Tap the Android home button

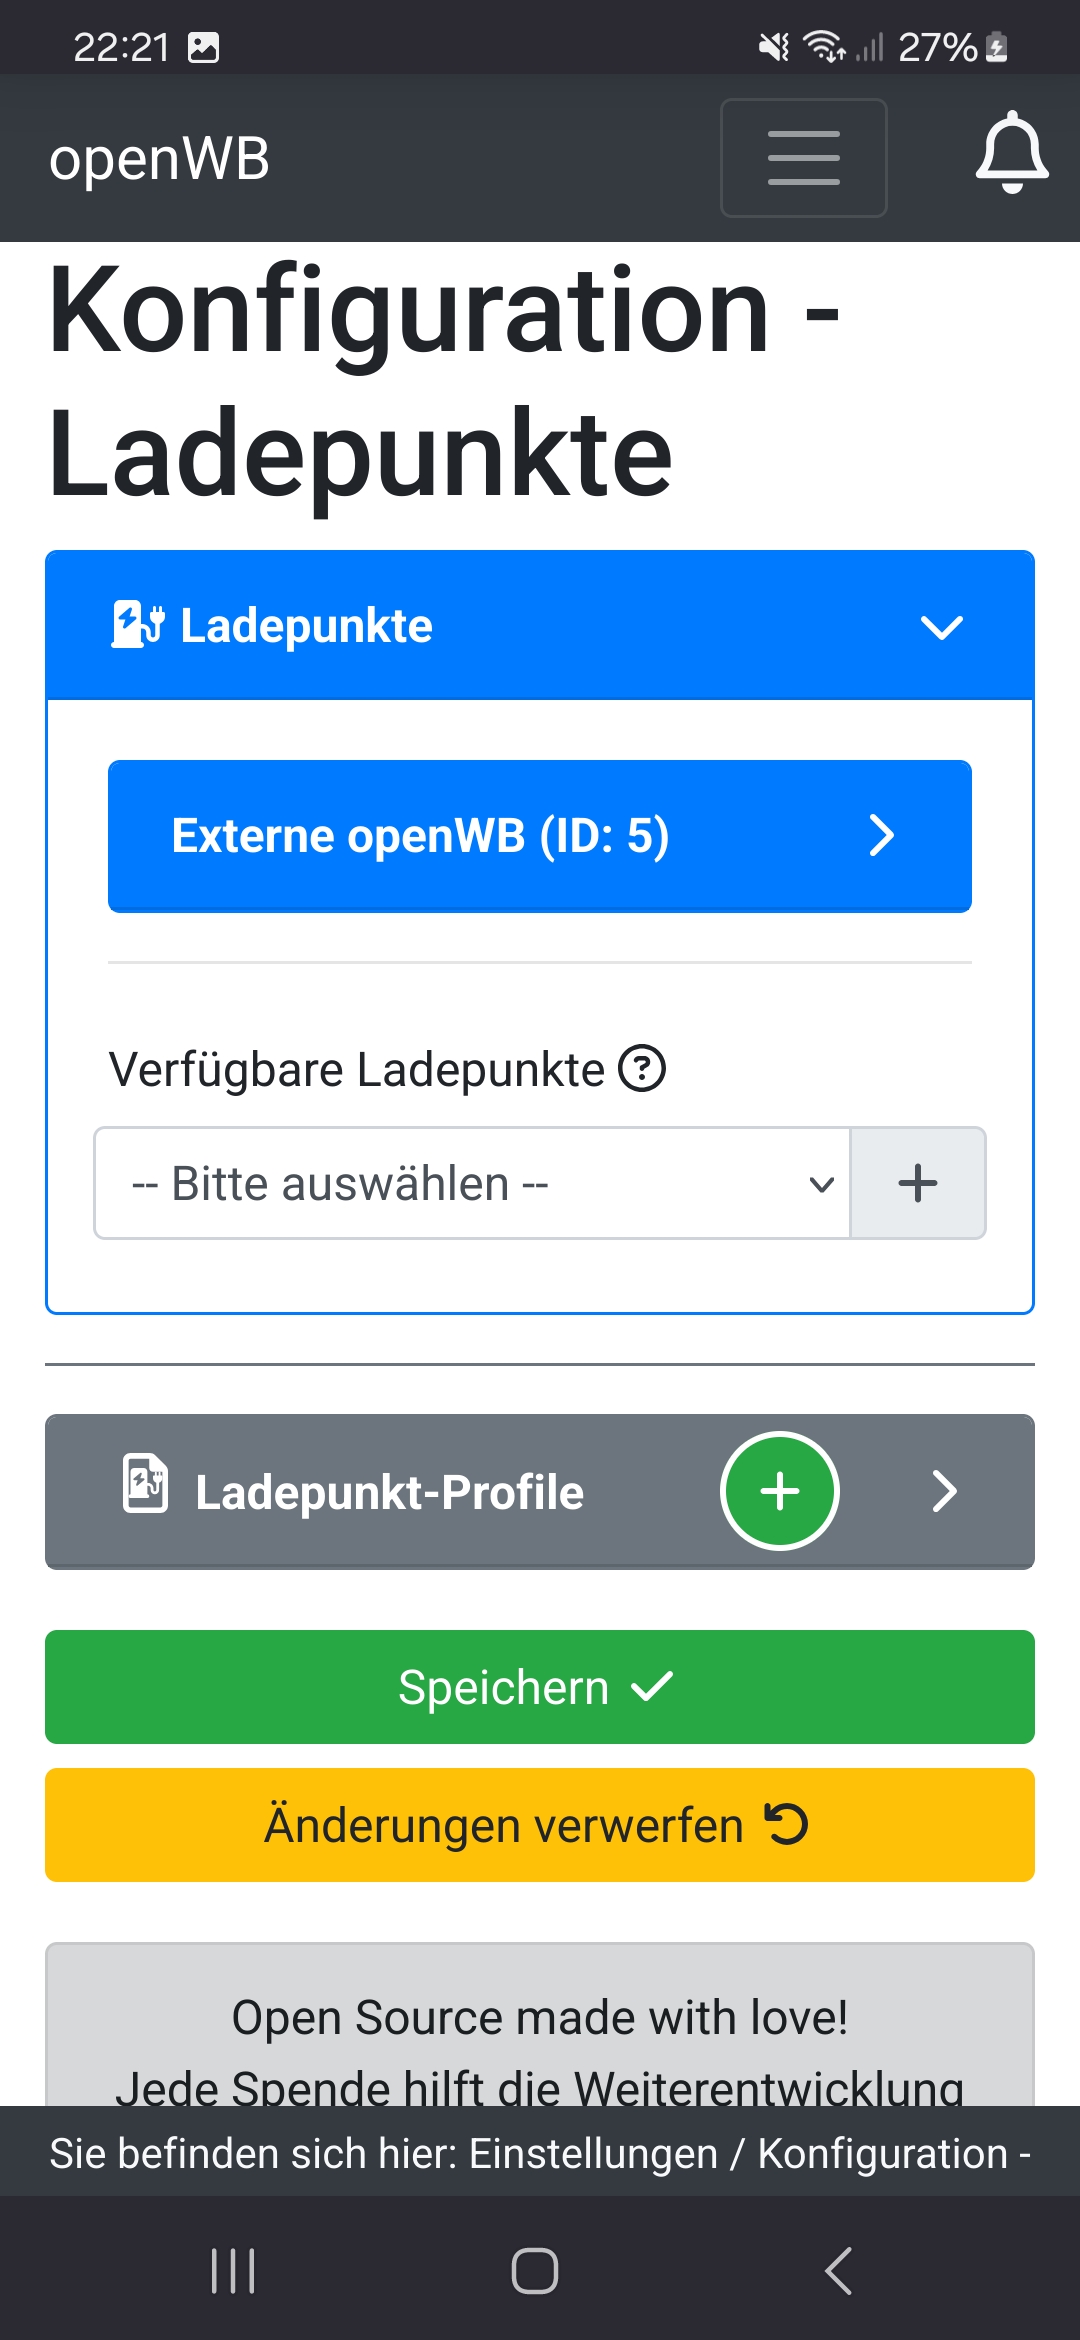[535, 2270]
